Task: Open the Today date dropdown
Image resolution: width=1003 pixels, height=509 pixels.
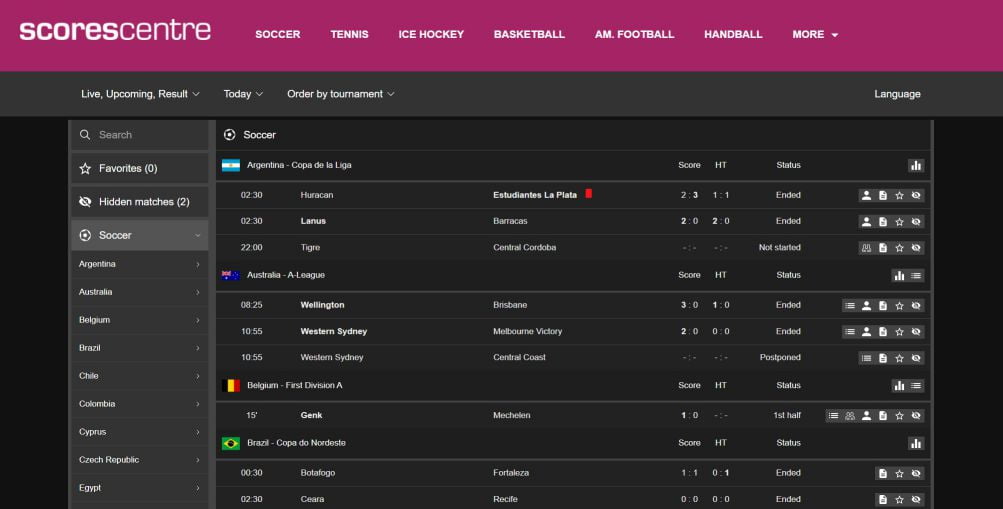Action: point(243,94)
